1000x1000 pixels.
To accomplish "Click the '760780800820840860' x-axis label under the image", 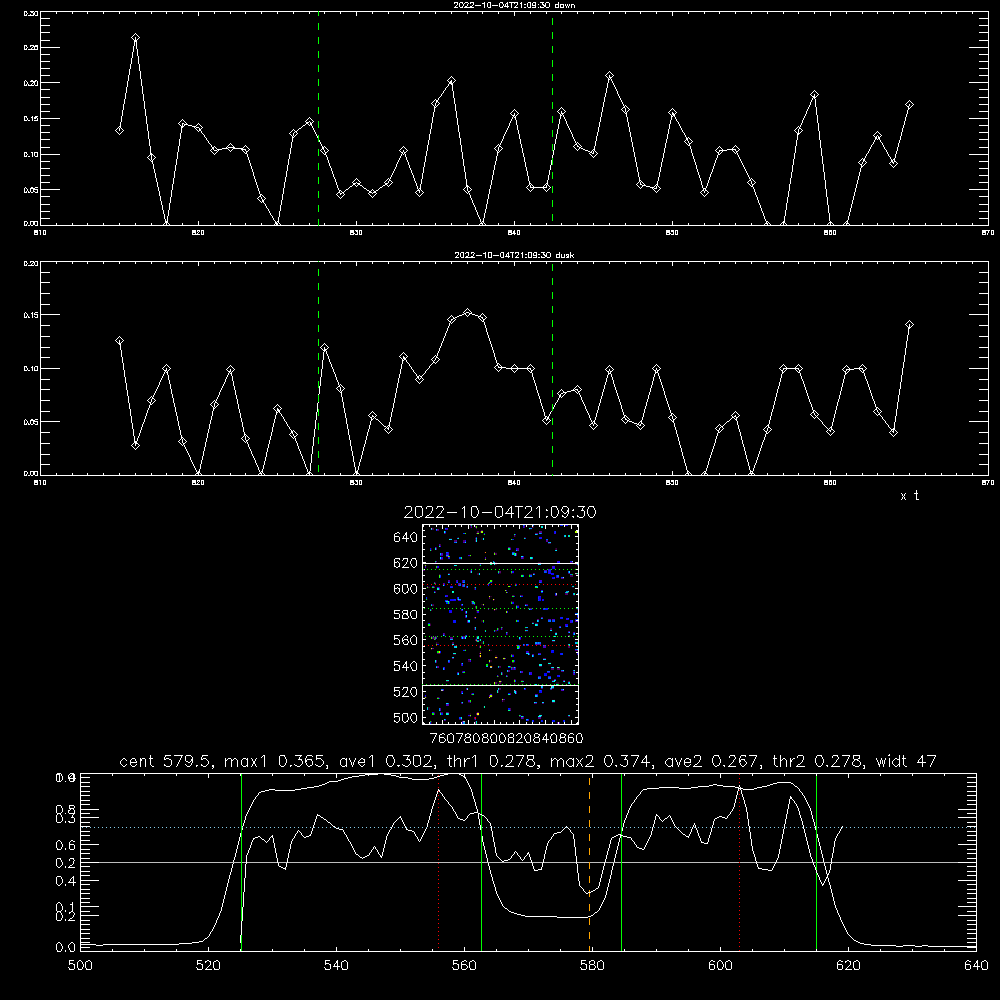I will click(x=507, y=738).
